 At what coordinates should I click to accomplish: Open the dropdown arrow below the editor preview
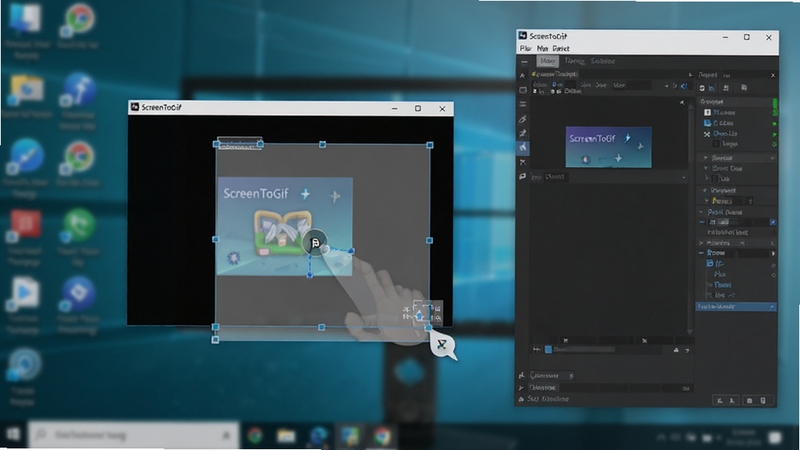684,178
